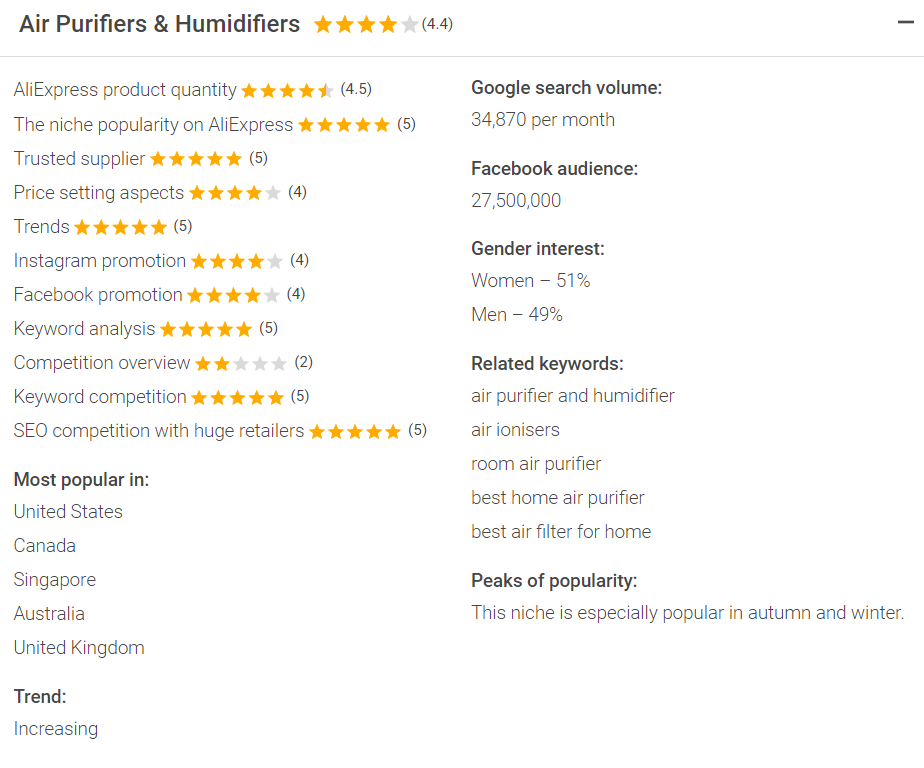
Task: Click the 'room air purifier' keyword
Action: pos(536,463)
